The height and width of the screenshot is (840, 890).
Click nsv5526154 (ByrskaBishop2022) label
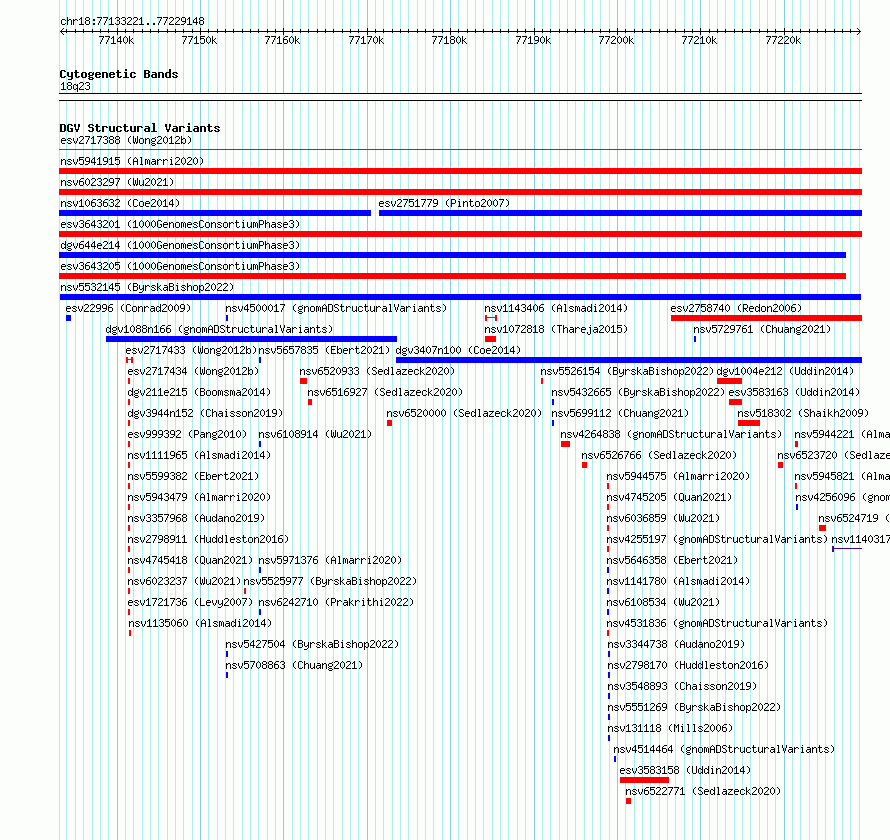tap(627, 371)
